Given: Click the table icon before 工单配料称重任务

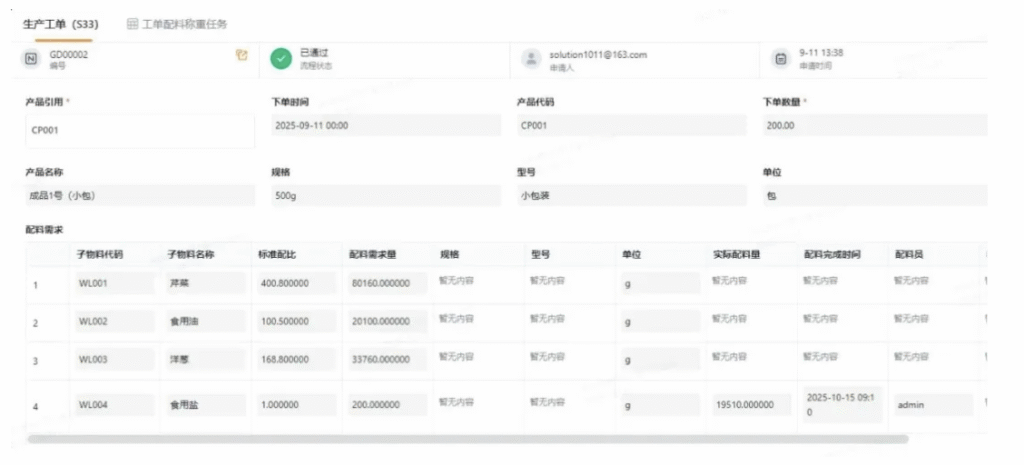Looking at the screenshot, I should point(132,23).
